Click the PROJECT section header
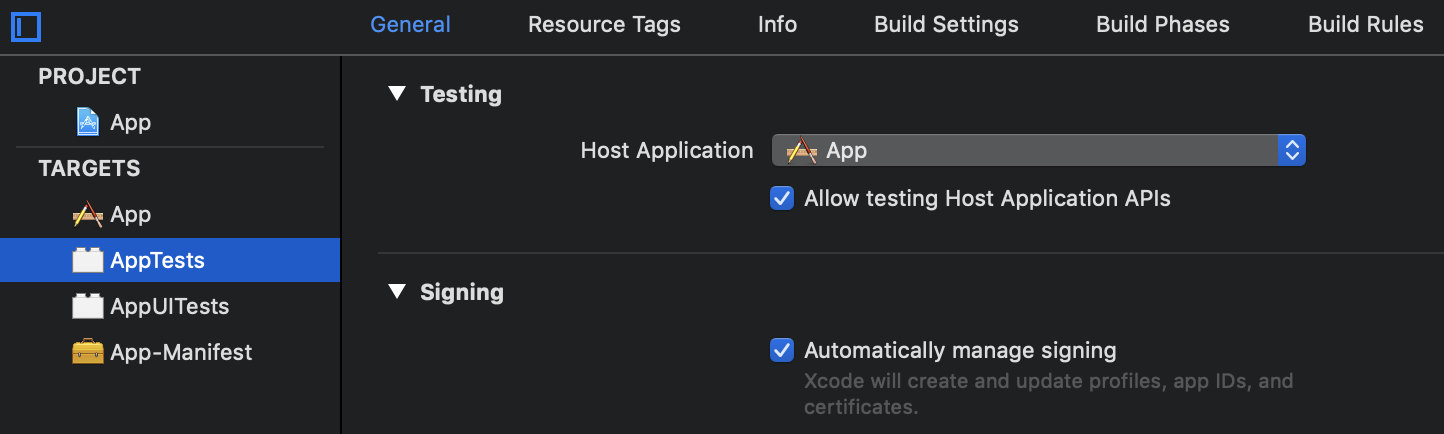 point(89,76)
